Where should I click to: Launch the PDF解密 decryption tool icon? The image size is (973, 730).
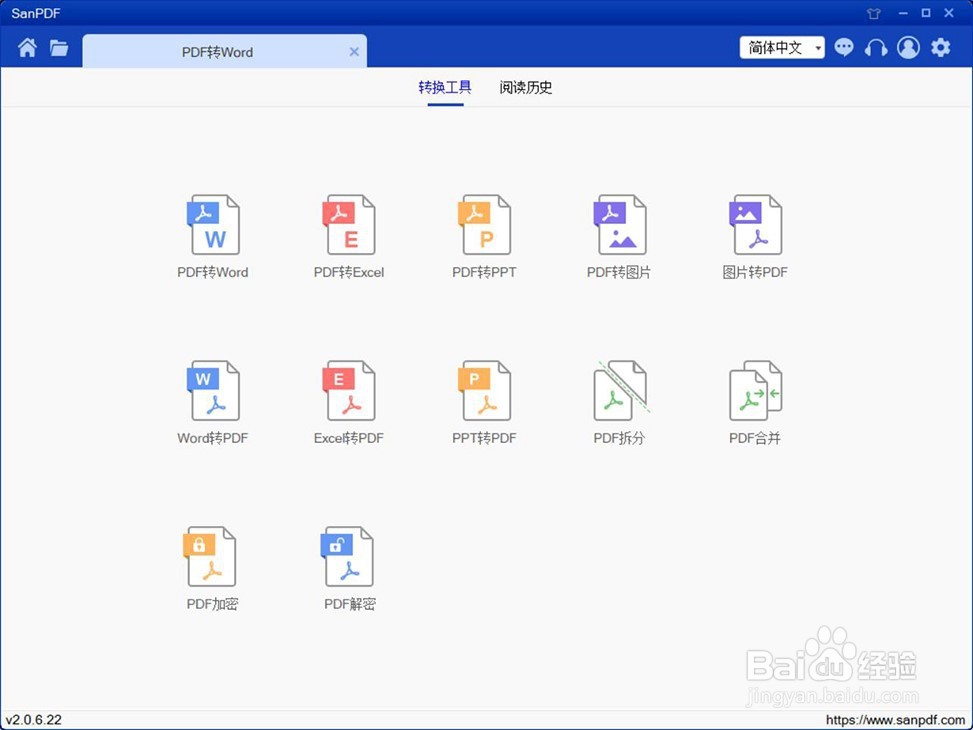pos(347,556)
